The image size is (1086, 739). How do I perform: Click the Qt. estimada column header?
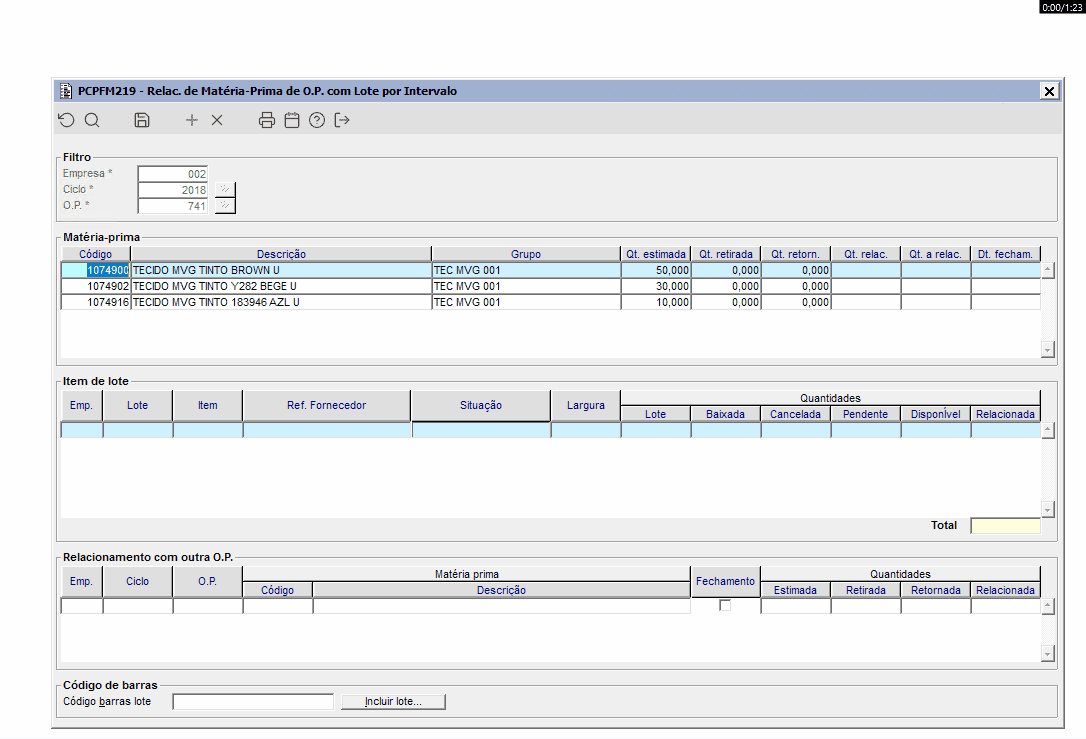[x=656, y=254]
